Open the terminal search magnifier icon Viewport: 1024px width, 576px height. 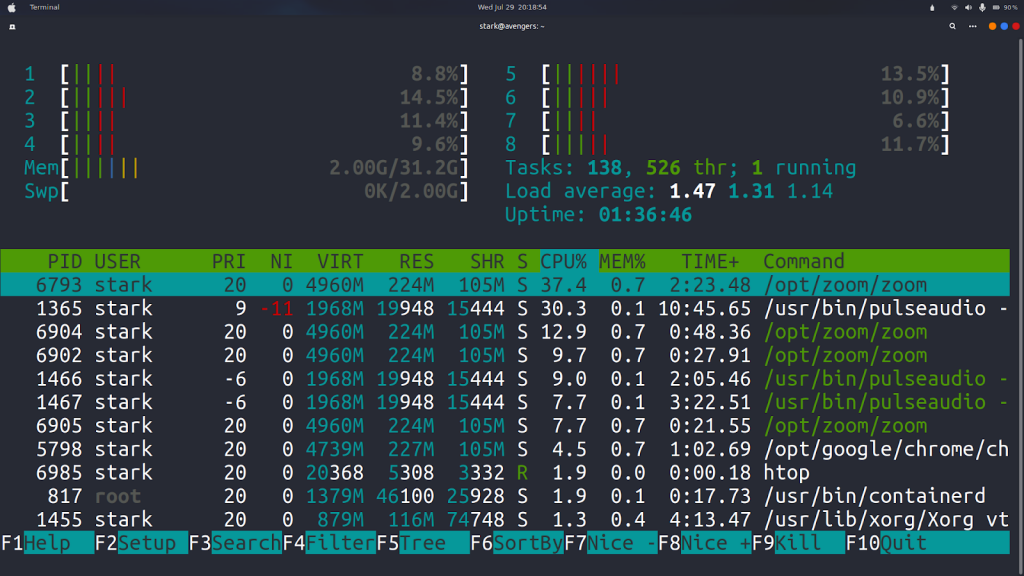pyautogui.click(x=952, y=27)
